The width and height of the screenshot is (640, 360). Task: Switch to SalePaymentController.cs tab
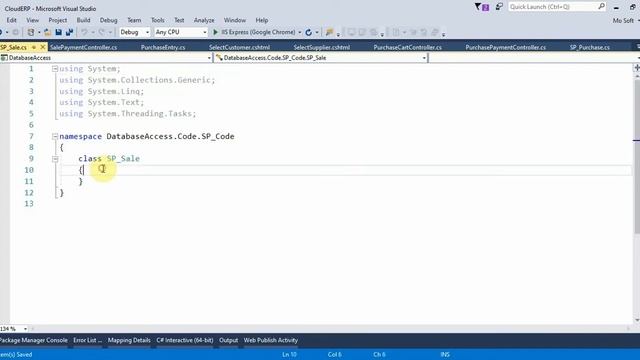[84, 47]
